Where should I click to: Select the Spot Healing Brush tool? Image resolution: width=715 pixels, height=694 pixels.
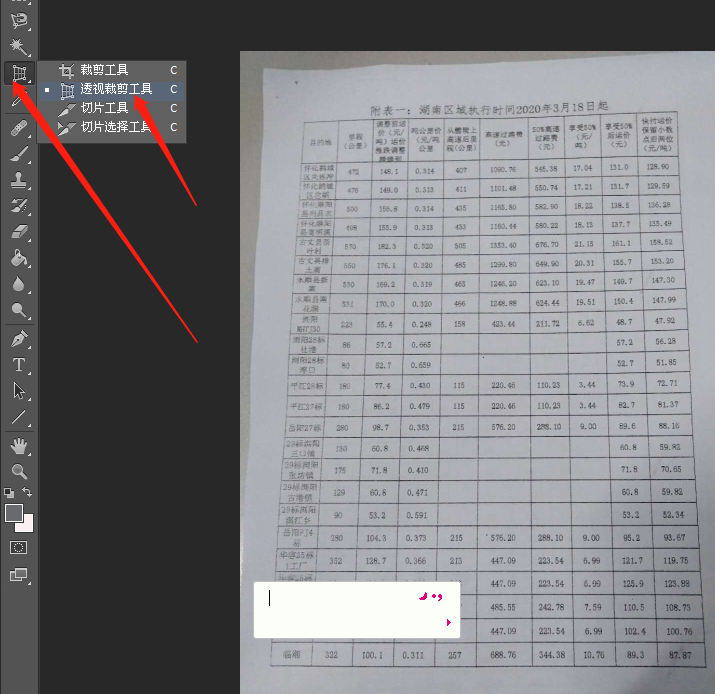19,128
